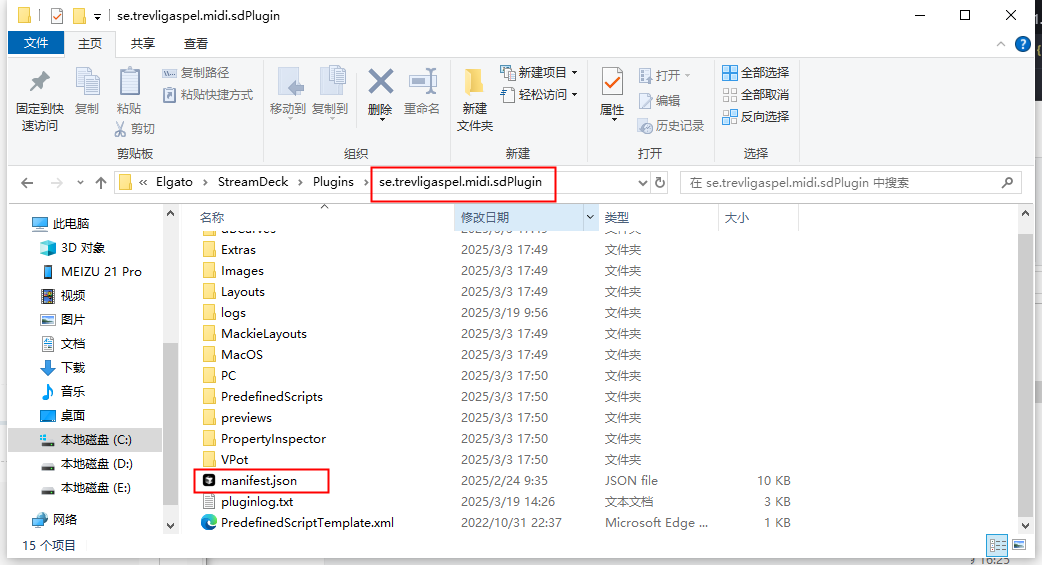Screen dimensions: 1042x565
Task: Select Network (网络) in sidebar
Action: click(55, 519)
